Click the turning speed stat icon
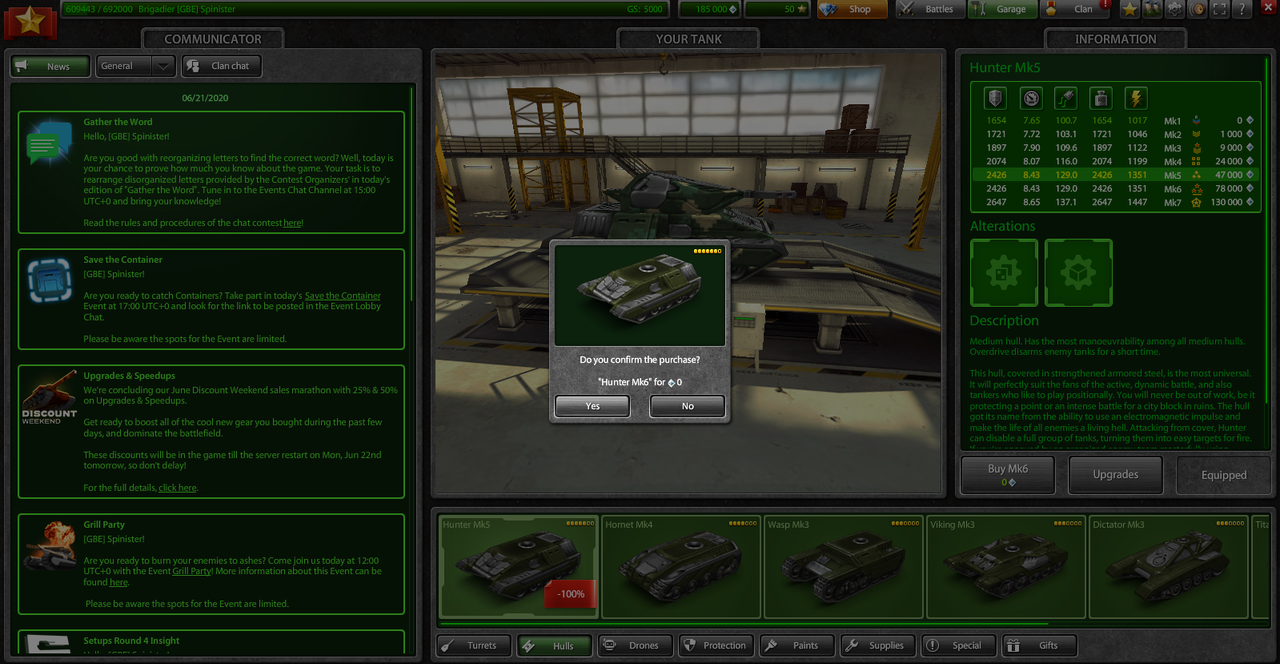 click(x=1066, y=98)
